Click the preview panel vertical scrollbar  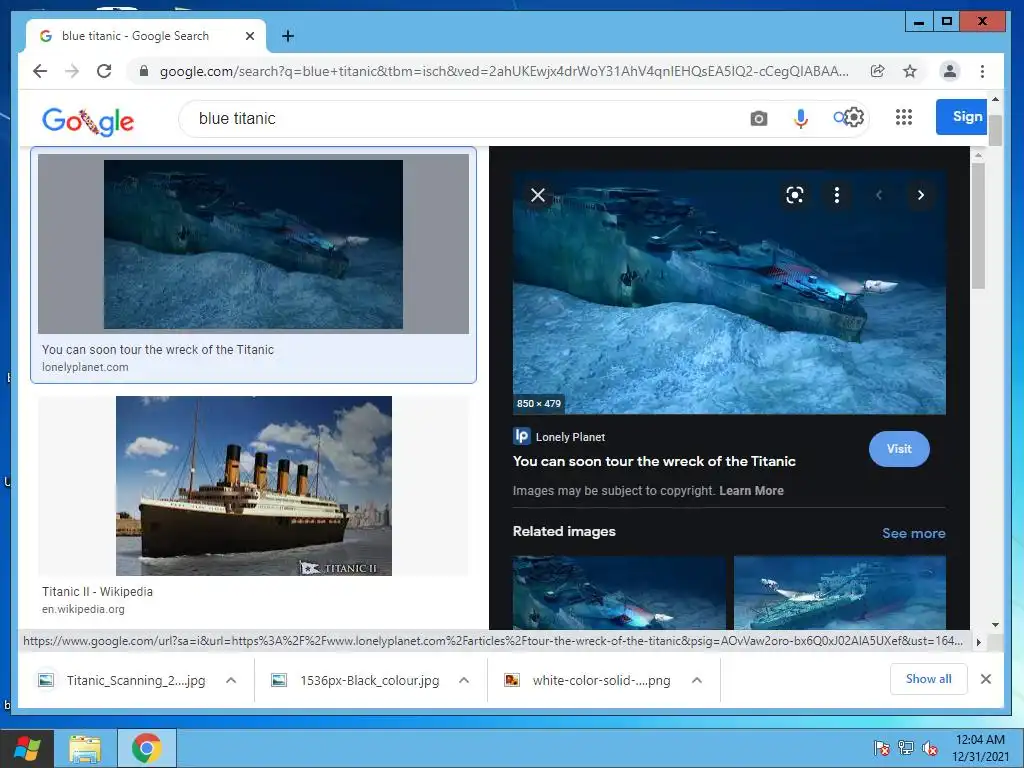click(978, 225)
